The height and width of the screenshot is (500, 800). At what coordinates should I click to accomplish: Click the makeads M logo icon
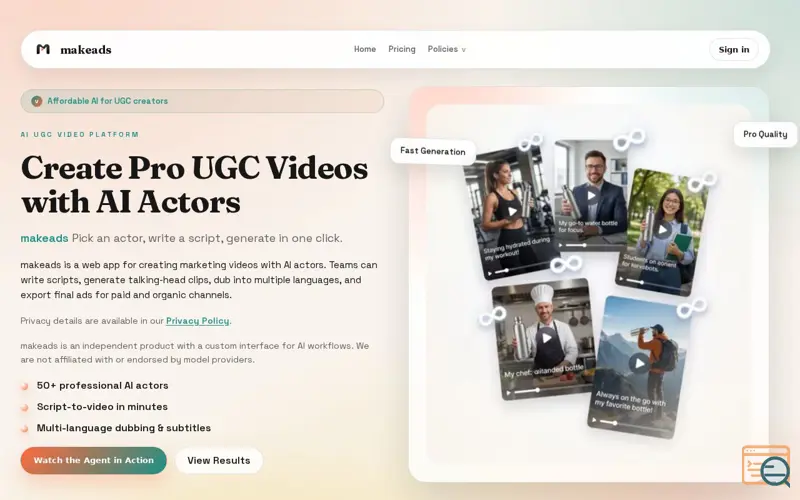click(x=43, y=49)
